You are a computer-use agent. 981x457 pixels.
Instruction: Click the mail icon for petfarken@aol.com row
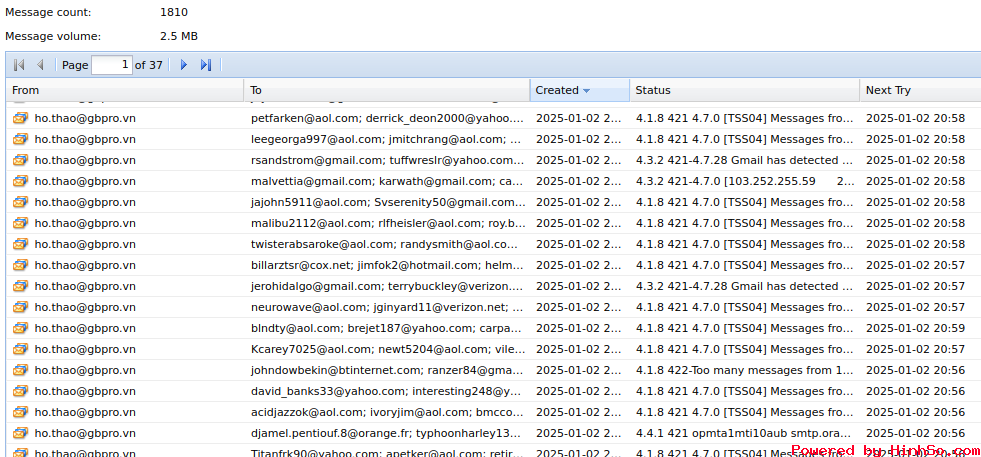[20, 118]
